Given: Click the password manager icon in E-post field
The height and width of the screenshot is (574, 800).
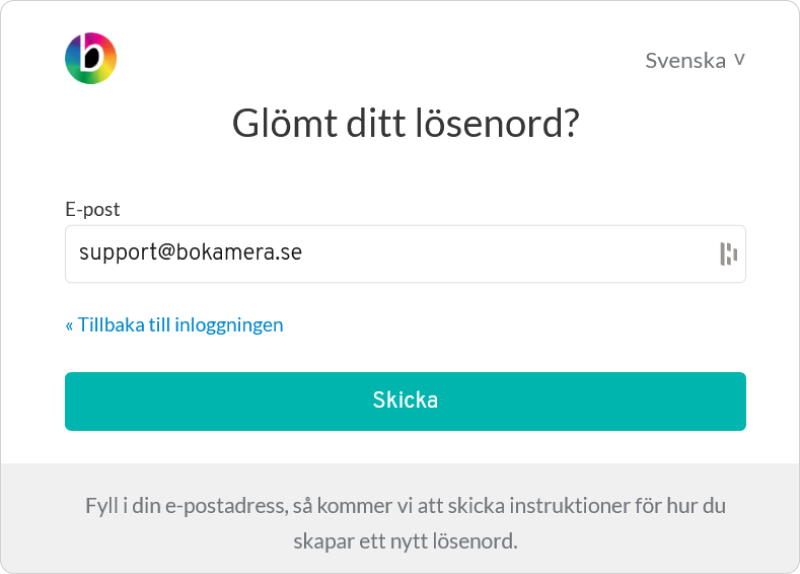Looking at the screenshot, I should (x=728, y=254).
